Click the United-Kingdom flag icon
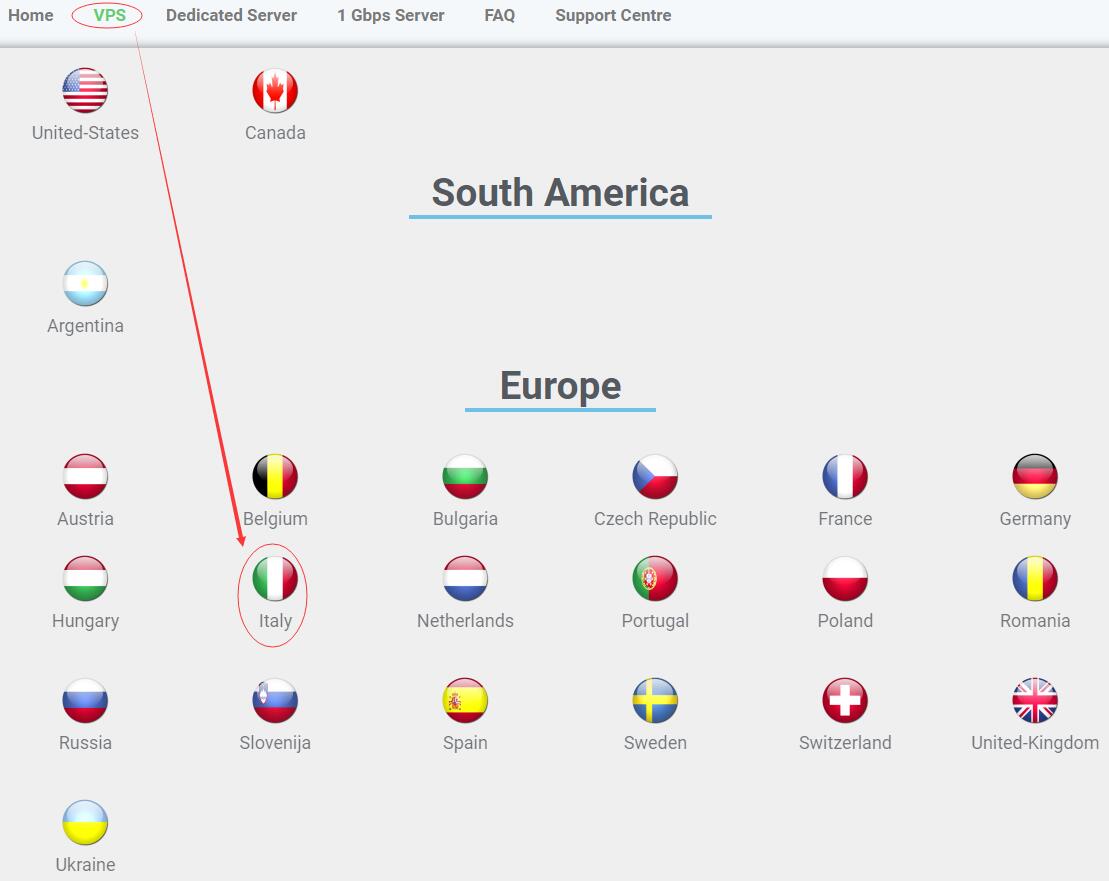Screen dimensions: 1109x881 pos(1035,701)
